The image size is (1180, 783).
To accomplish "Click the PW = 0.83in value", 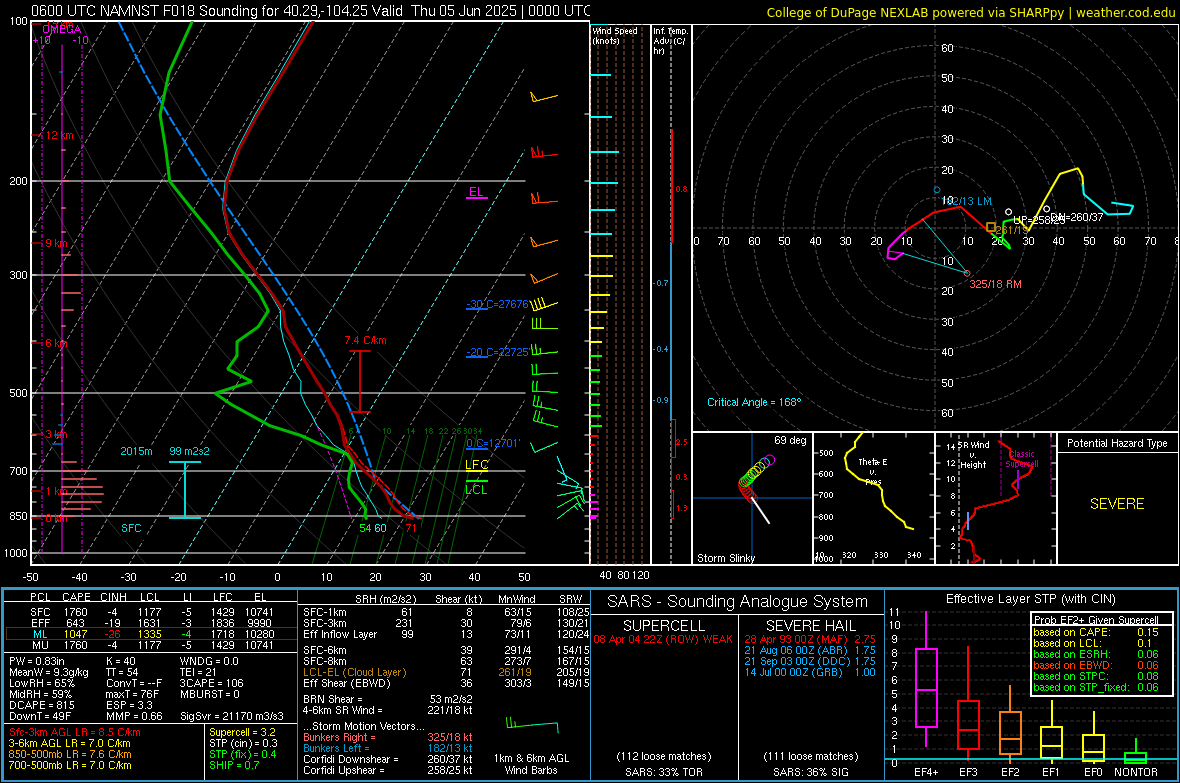I will pyautogui.click(x=37, y=661).
